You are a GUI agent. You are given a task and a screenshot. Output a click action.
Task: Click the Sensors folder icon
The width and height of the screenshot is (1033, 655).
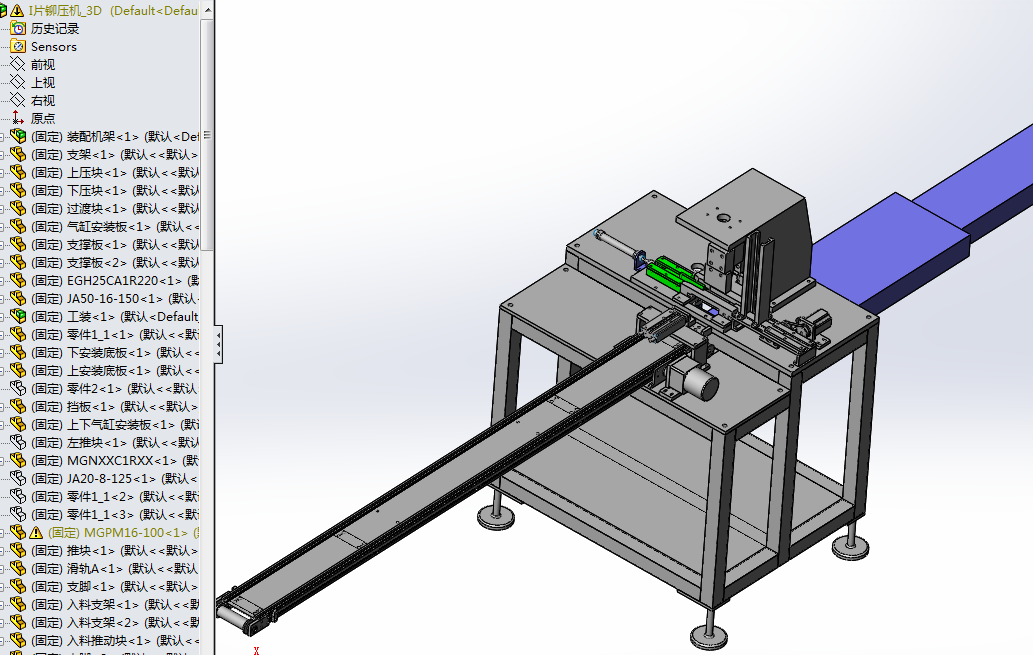coord(18,46)
